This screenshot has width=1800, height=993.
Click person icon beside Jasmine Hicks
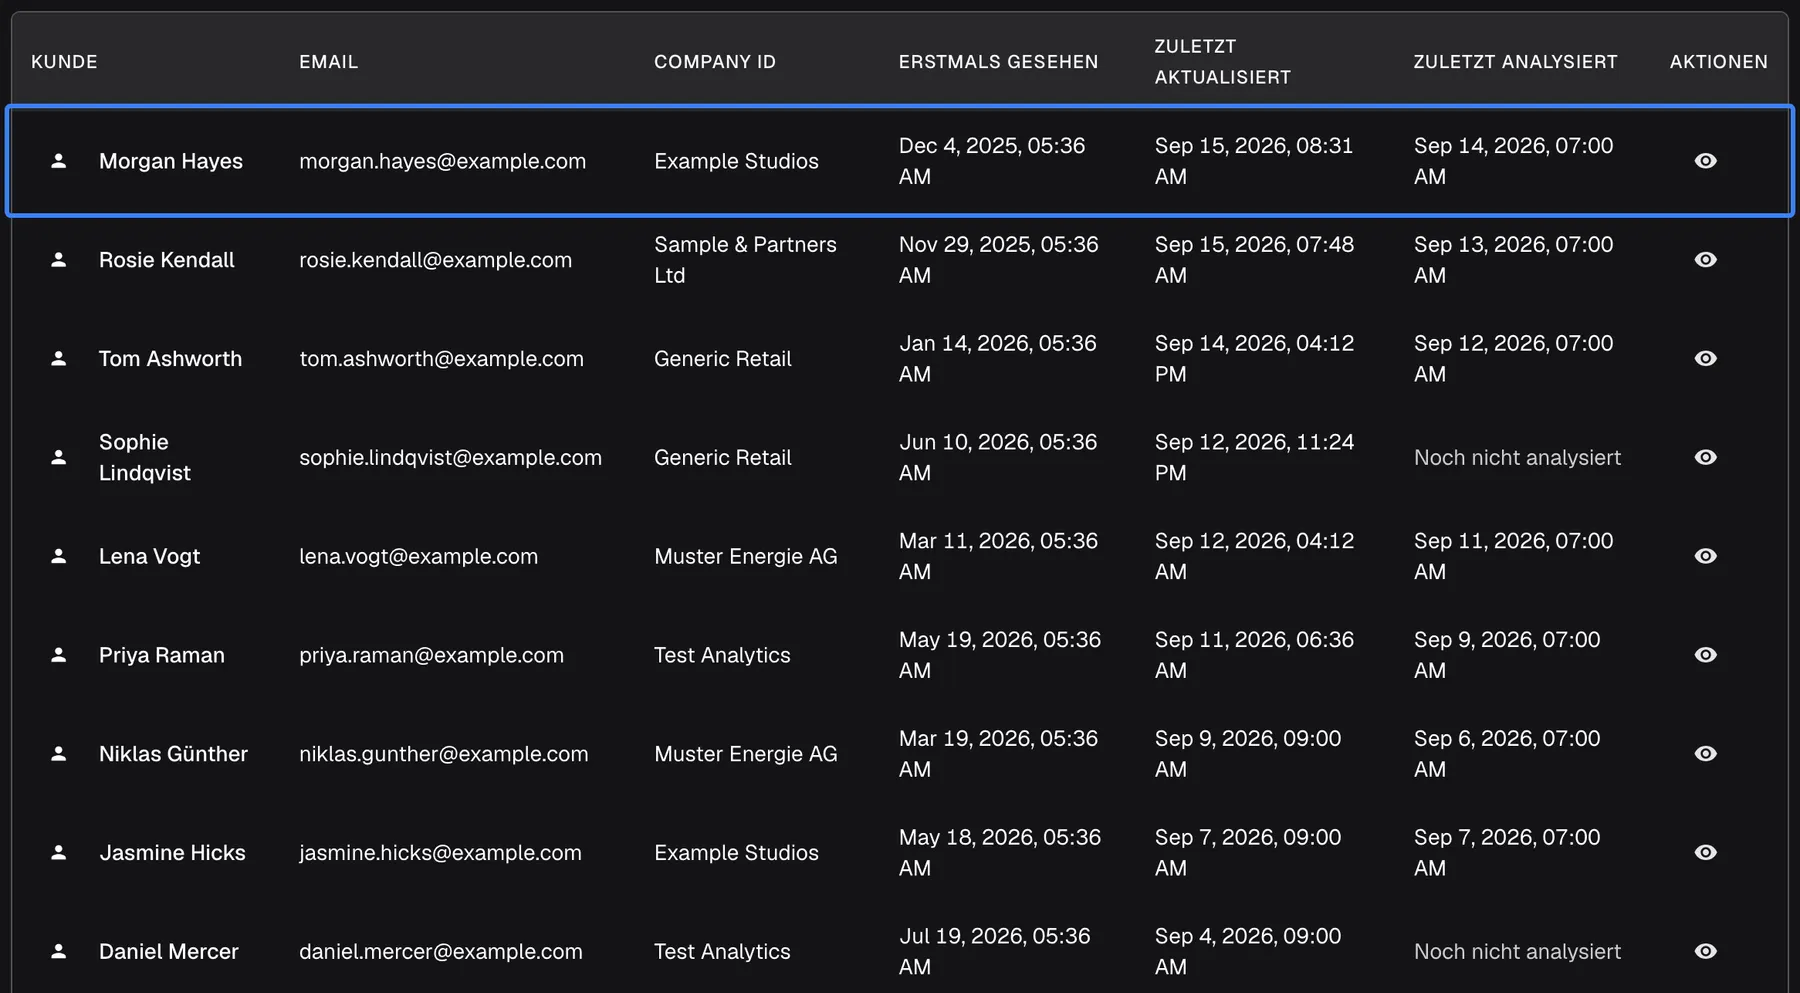coord(59,853)
